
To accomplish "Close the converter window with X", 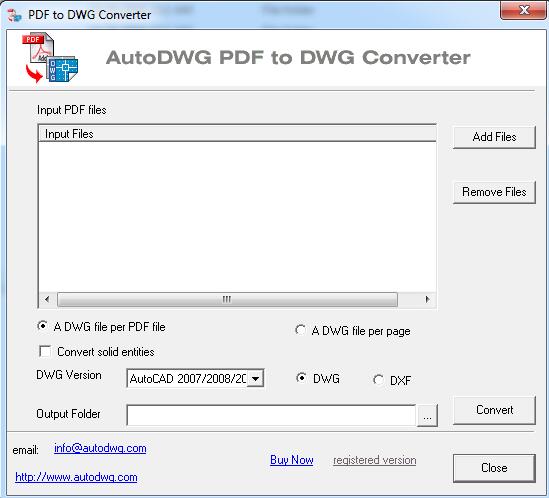I will 524,10.
